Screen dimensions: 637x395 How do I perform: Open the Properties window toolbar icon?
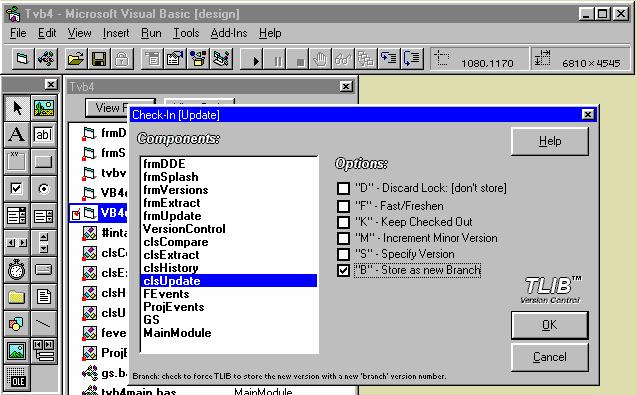175,59
